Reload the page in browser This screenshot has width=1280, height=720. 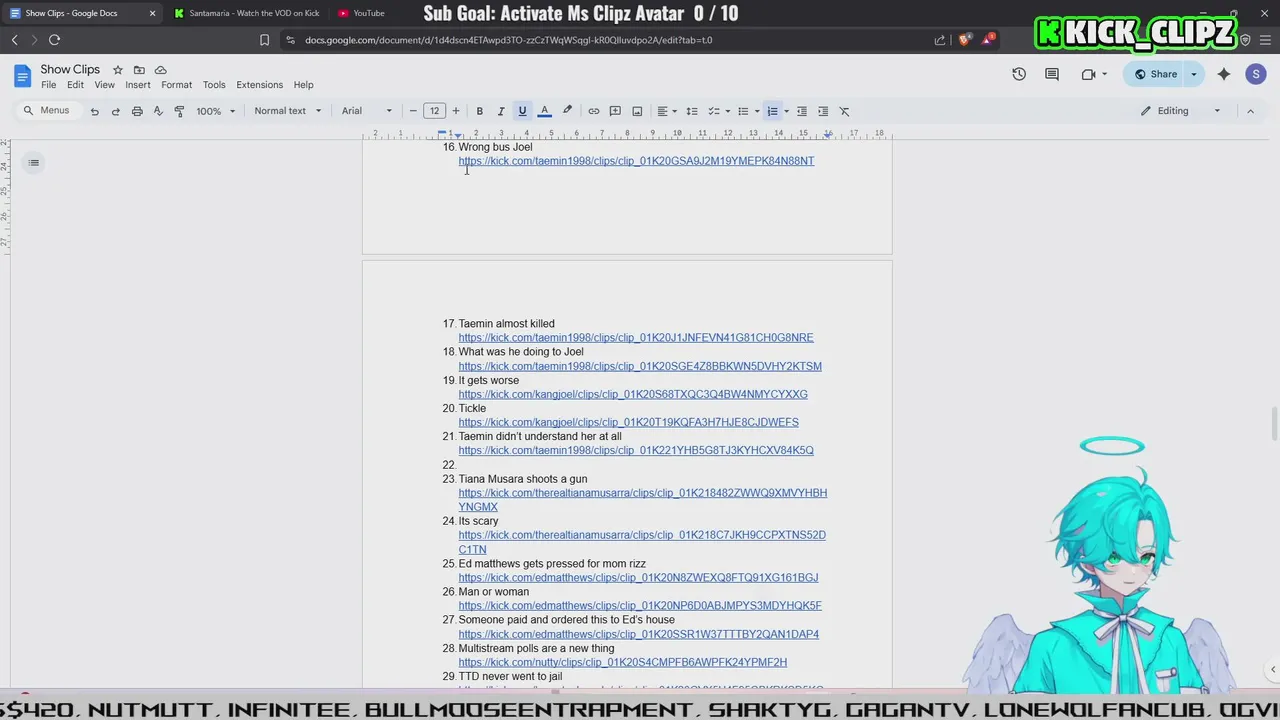54,40
